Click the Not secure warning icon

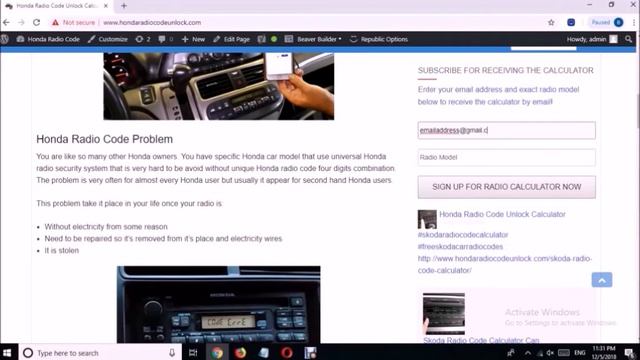coord(55,22)
